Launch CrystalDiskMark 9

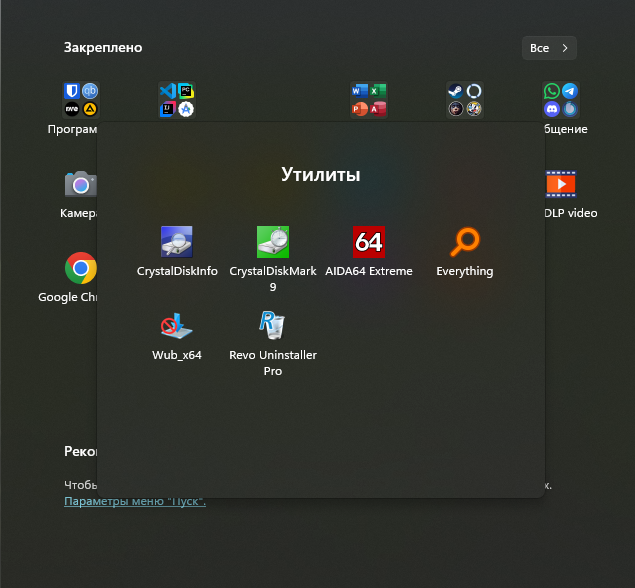coord(273,259)
